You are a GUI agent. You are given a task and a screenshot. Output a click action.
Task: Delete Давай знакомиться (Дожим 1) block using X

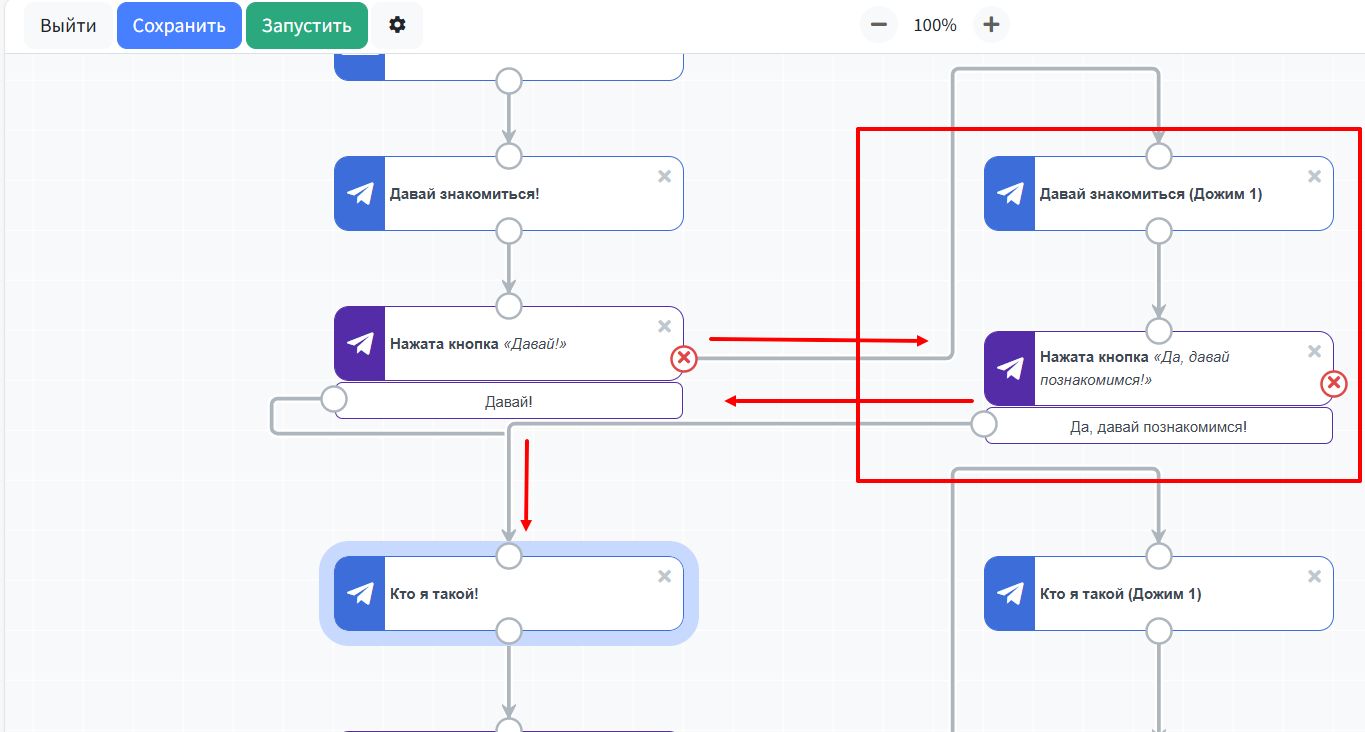coord(1314,176)
